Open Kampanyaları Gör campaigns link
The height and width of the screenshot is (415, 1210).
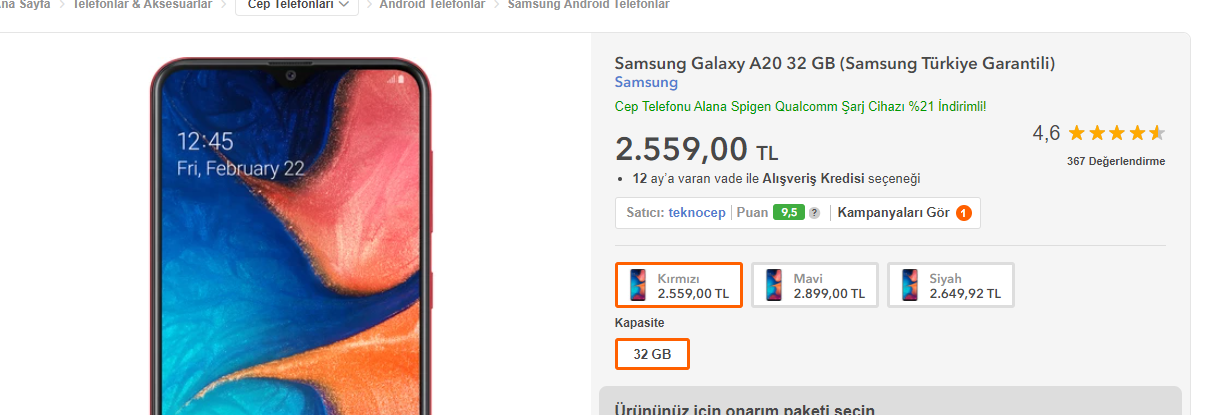coord(893,212)
